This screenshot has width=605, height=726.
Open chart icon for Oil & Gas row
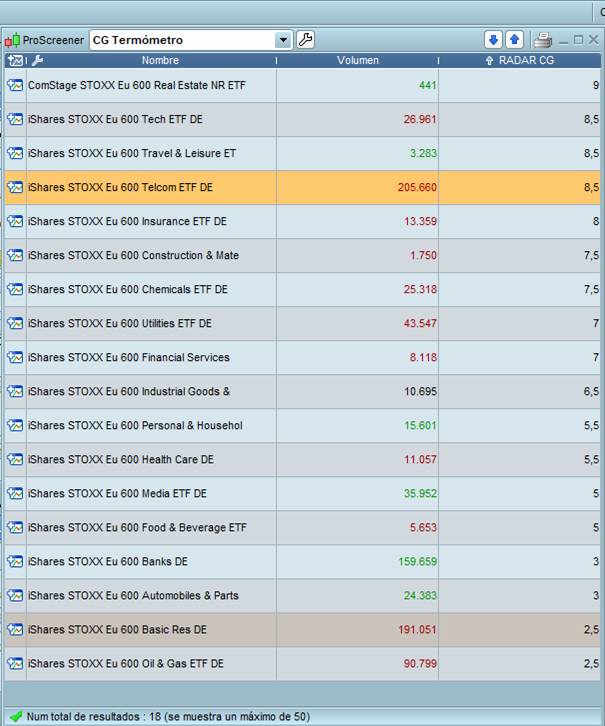(15, 663)
